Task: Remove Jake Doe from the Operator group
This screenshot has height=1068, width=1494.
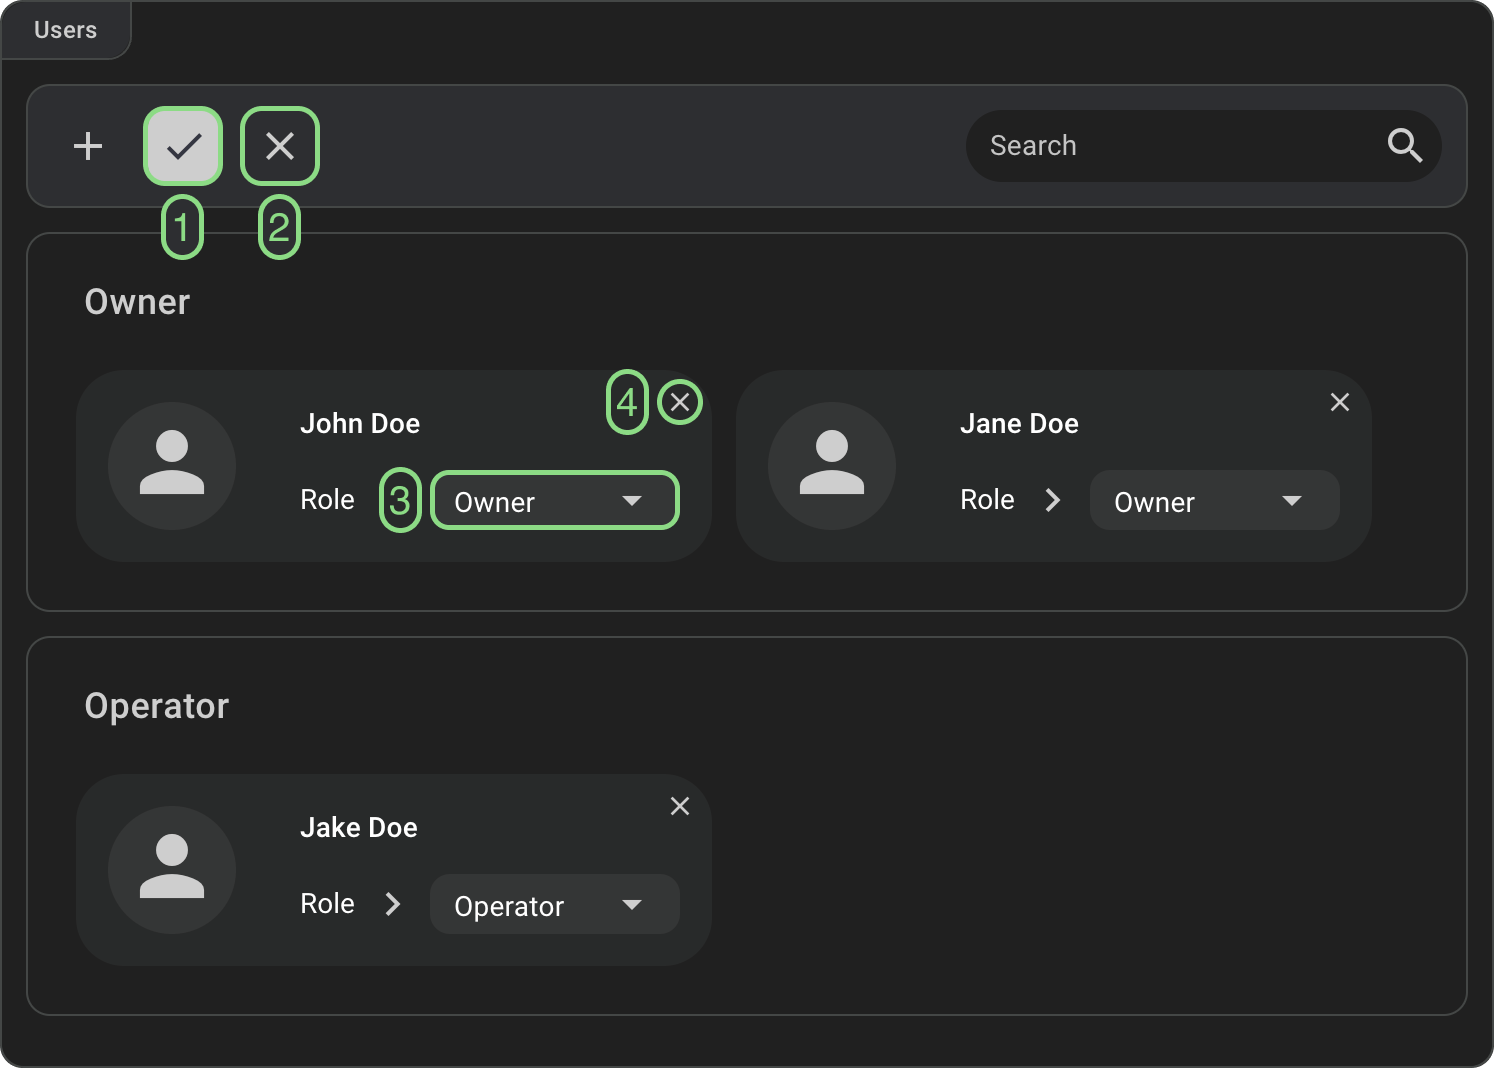Action: point(680,806)
